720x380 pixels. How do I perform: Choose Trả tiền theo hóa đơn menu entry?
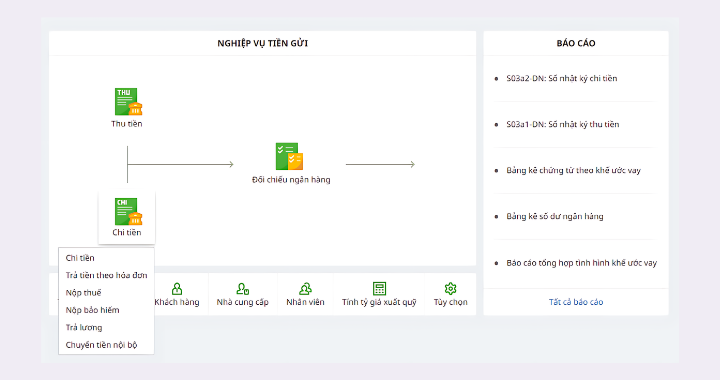(106, 275)
